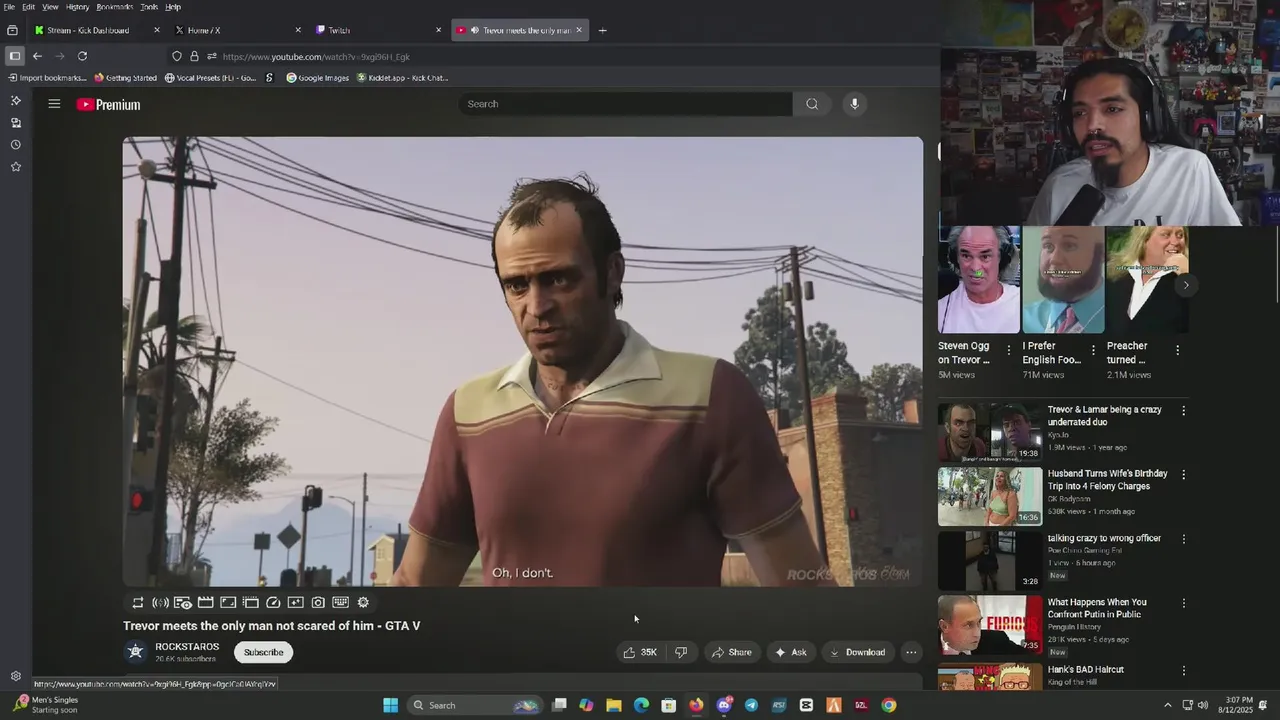Screen dimensions: 1280x720
Task: Show next shorts with the right chevron
Action: coord(1186,285)
